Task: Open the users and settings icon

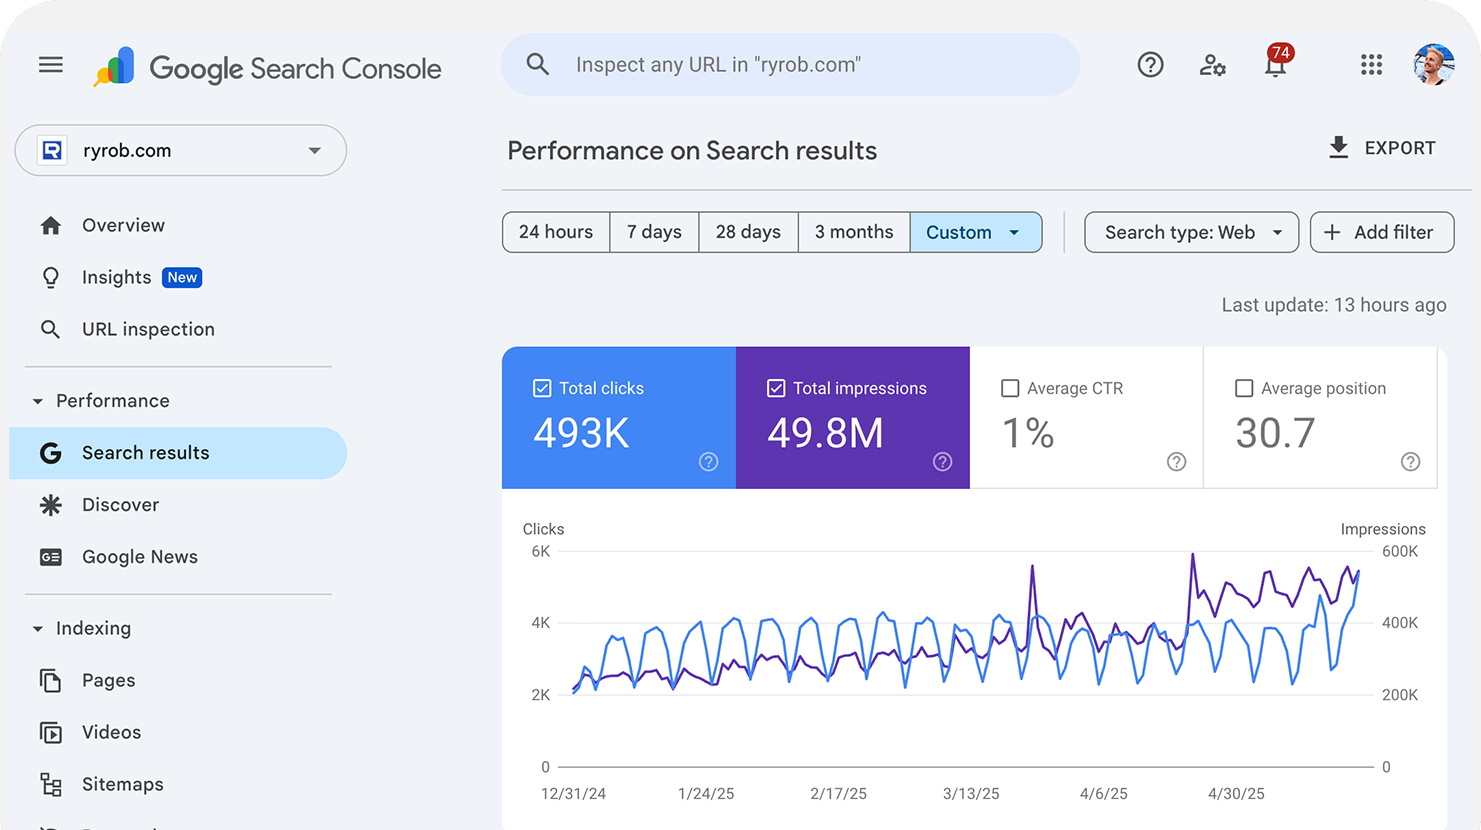Action: point(1212,65)
